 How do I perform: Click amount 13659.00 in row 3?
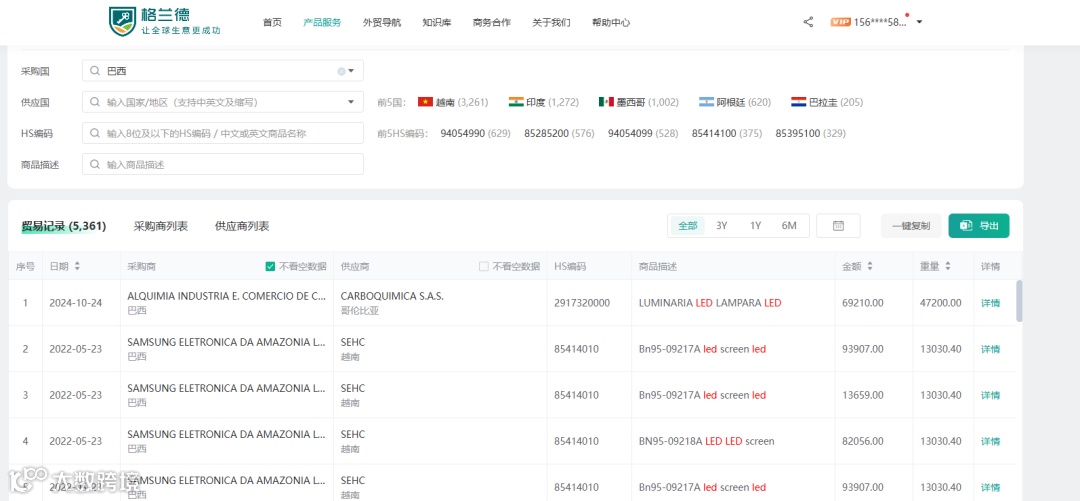coord(862,395)
